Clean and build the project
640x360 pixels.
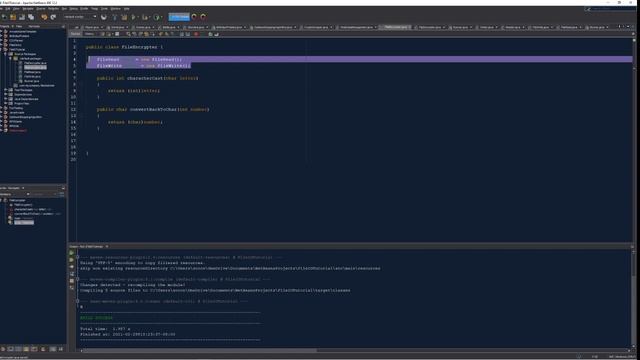124,17
